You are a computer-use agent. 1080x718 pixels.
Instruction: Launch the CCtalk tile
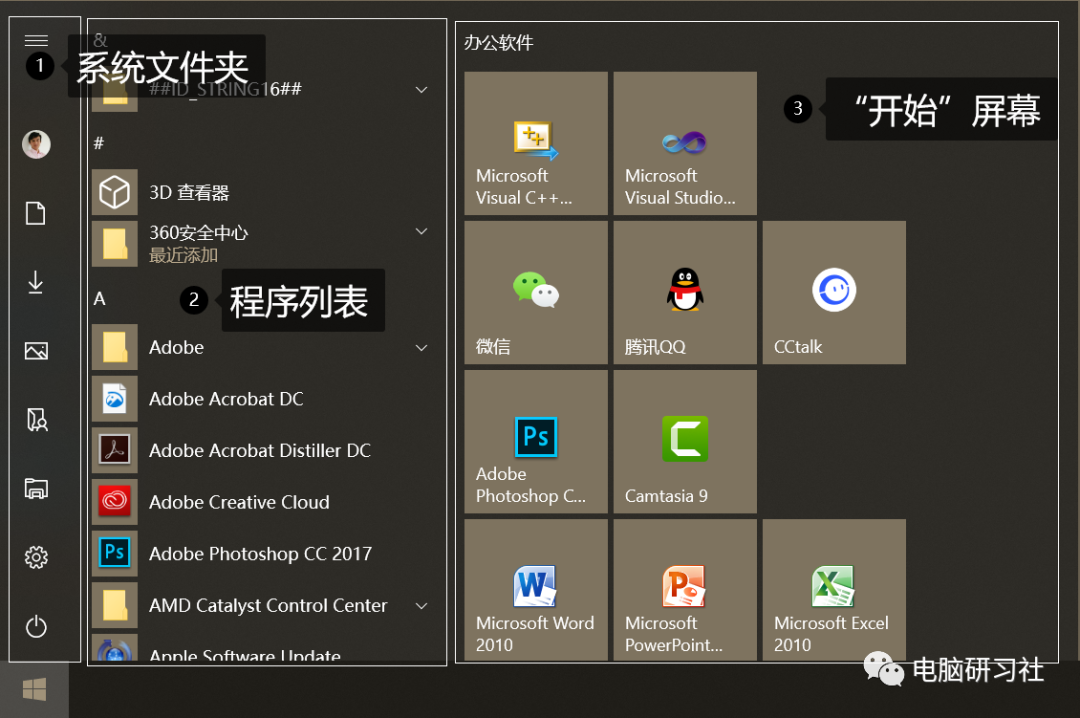click(834, 292)
